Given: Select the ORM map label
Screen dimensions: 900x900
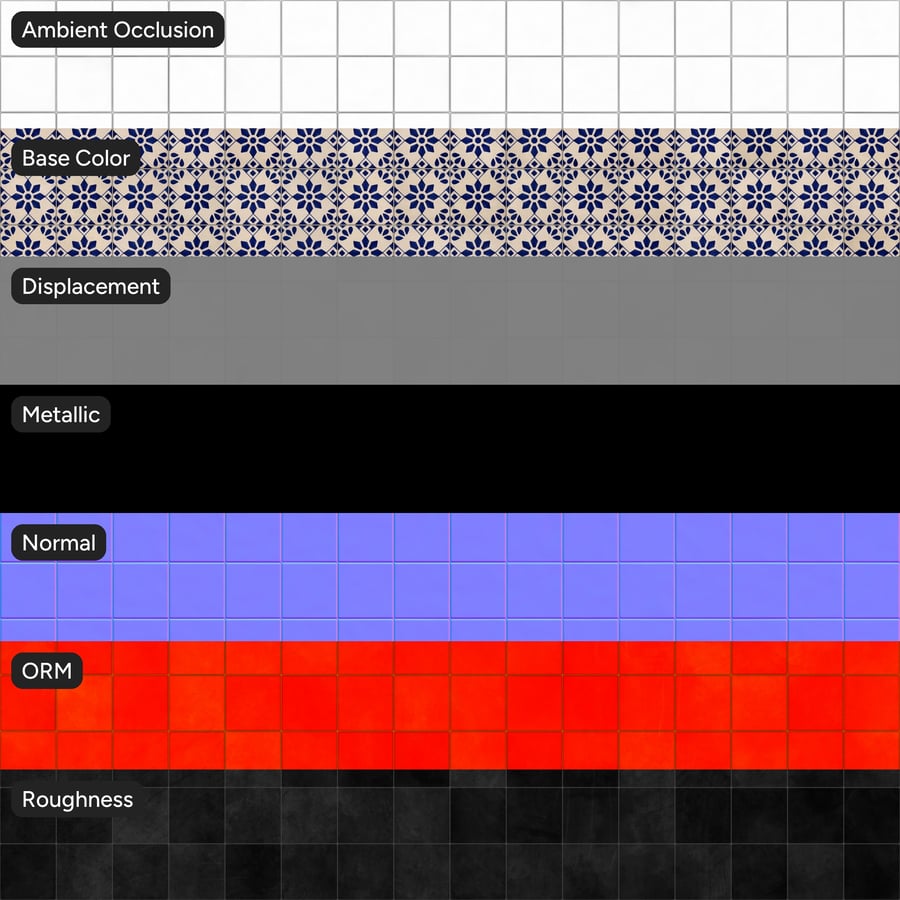Looking at the screenshot, I should [47, 670].
